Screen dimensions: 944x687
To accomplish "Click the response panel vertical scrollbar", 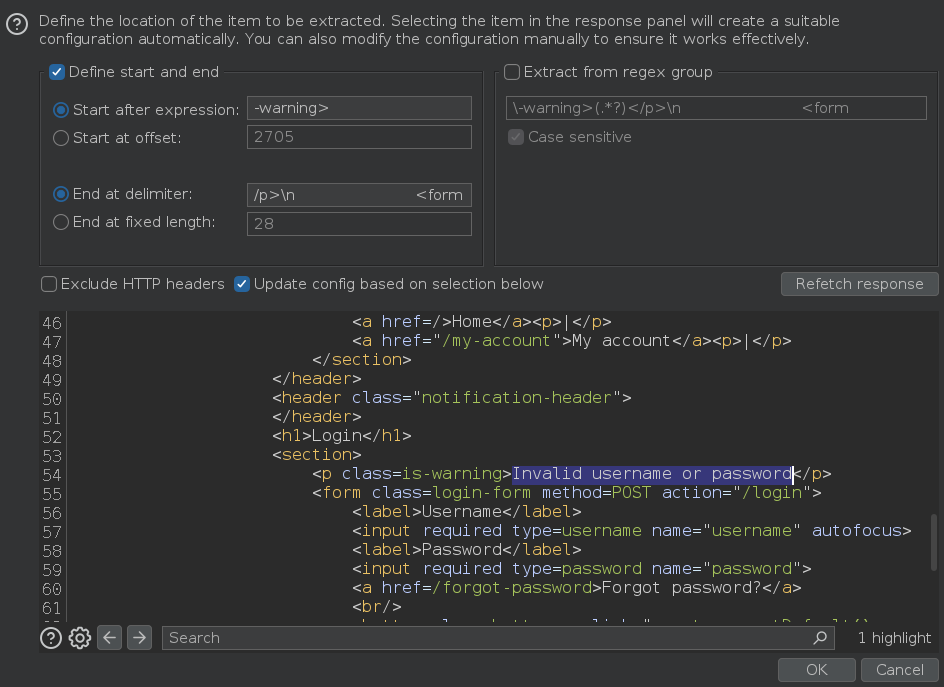I will (934, 541).
